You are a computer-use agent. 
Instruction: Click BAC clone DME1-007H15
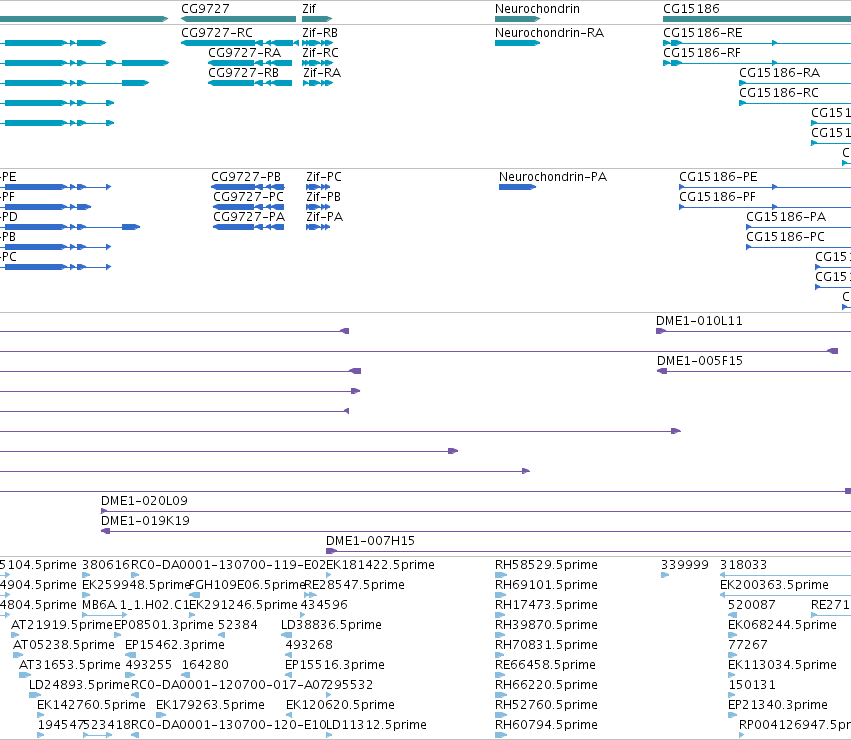(370, 541)
